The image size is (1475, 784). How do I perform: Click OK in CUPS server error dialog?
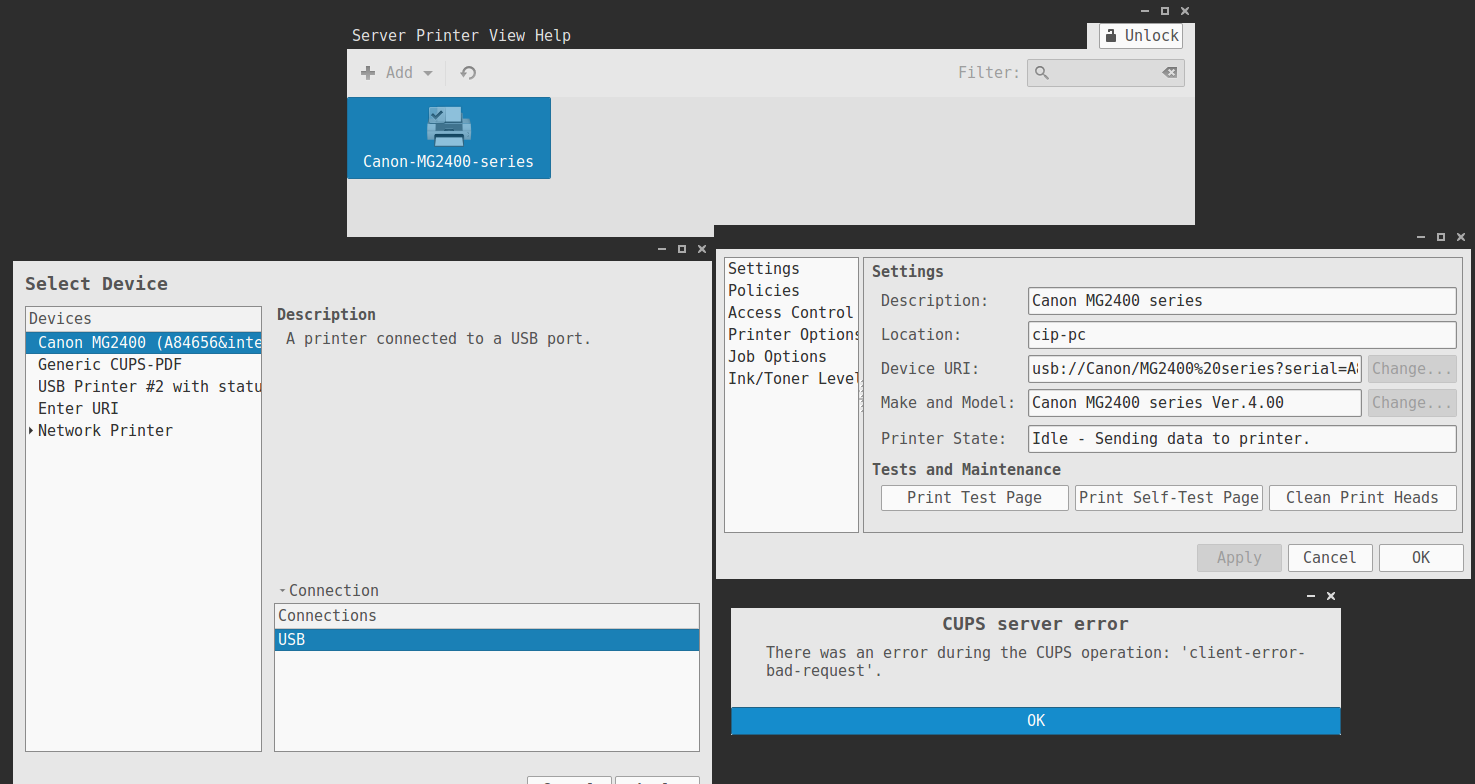(x=1036, y=720)
